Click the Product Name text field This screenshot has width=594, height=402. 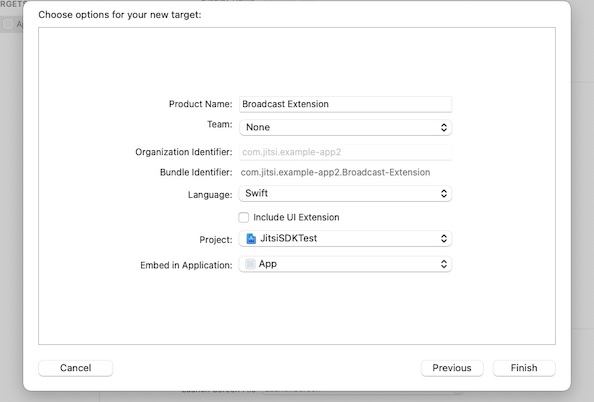point(345,104)
